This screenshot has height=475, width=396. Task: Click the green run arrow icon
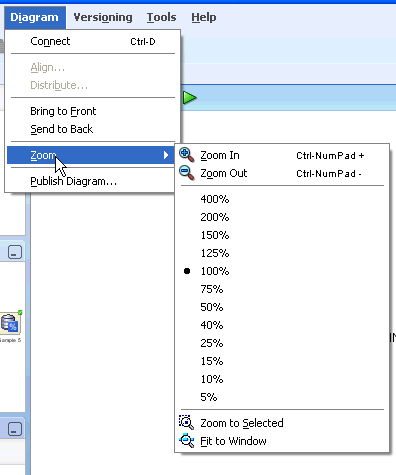tap(190, 98)
